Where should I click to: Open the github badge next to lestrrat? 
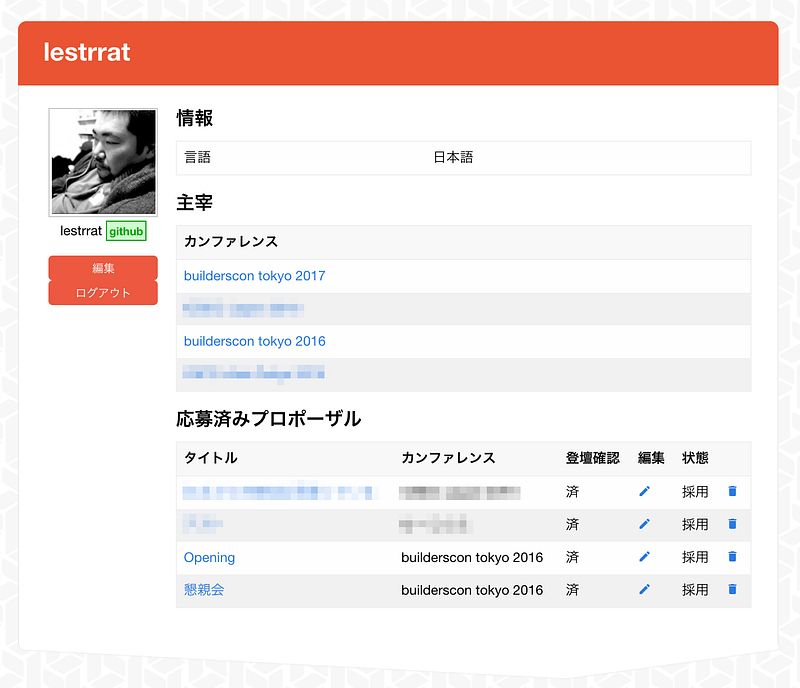(x=126, y=231)
